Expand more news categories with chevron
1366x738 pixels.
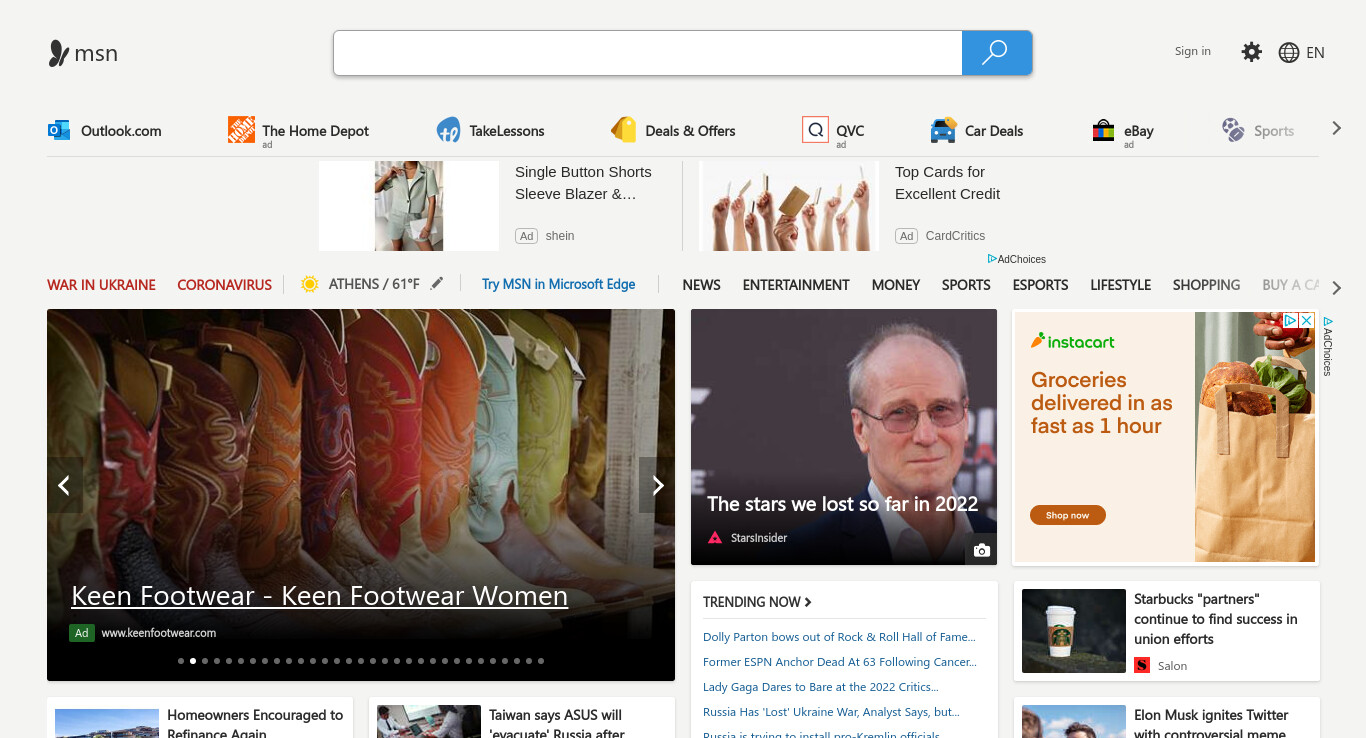coord(1336,288)
